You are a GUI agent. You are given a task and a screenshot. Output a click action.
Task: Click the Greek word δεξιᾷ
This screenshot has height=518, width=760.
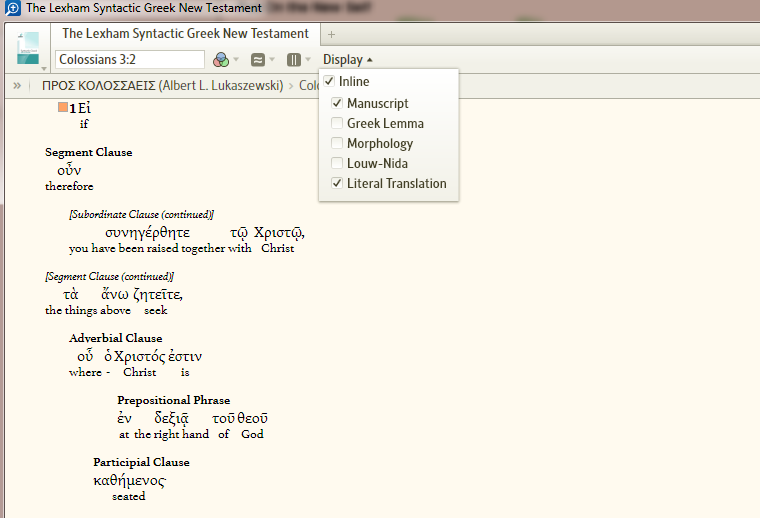pyautogui.click(x=172, y=418)
